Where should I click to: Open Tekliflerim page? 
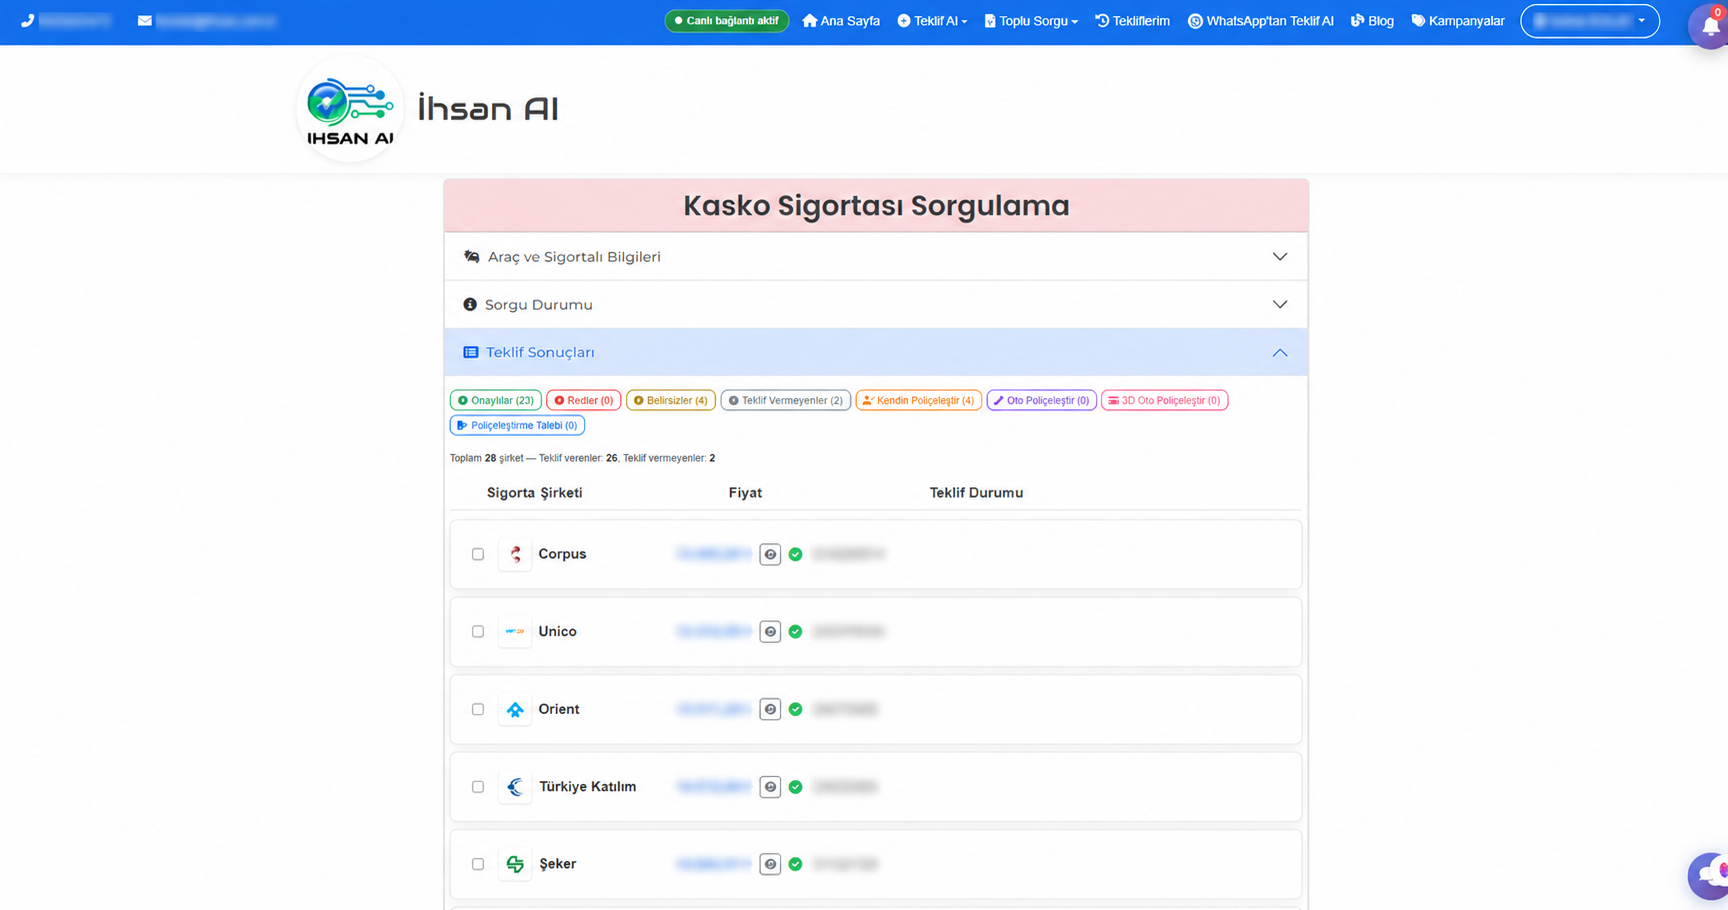1132,20
